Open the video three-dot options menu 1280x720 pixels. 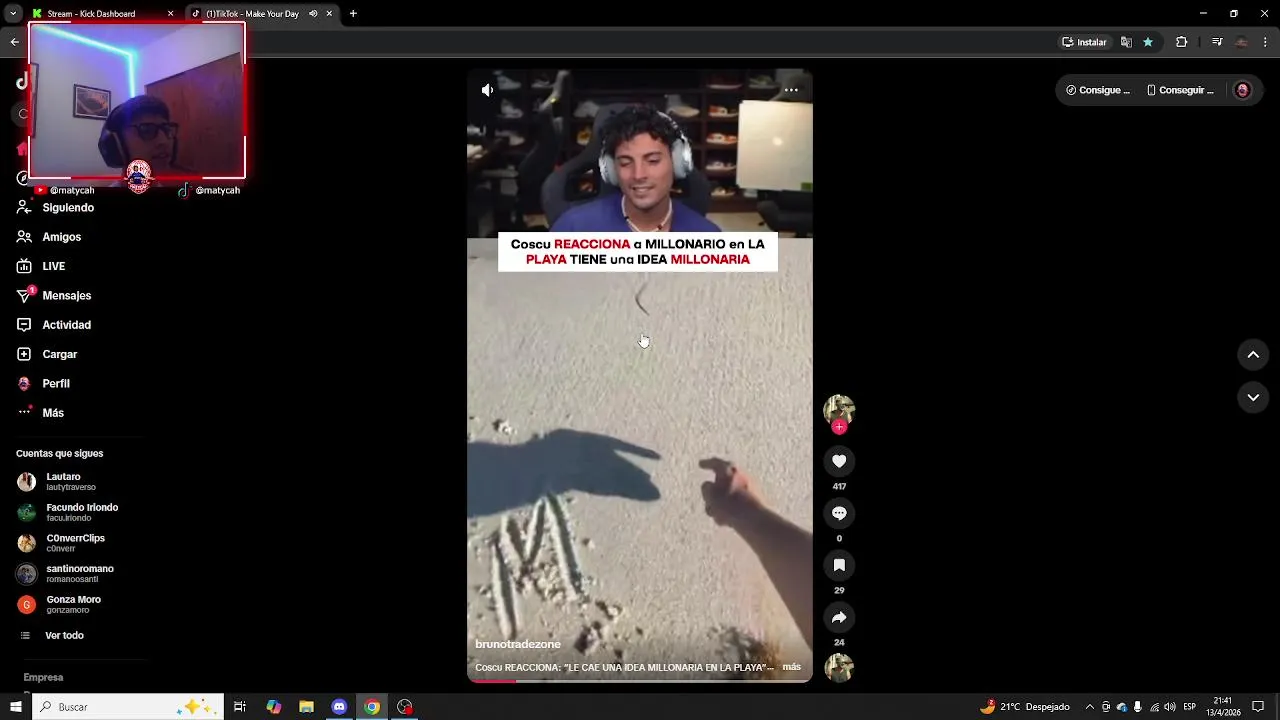(791, 90)
